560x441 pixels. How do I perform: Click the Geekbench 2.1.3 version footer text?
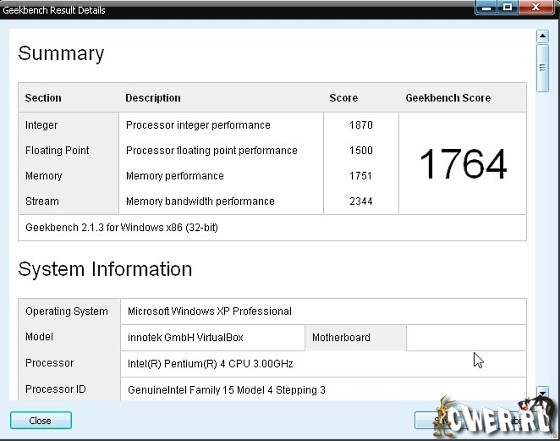tap(122, 228)
